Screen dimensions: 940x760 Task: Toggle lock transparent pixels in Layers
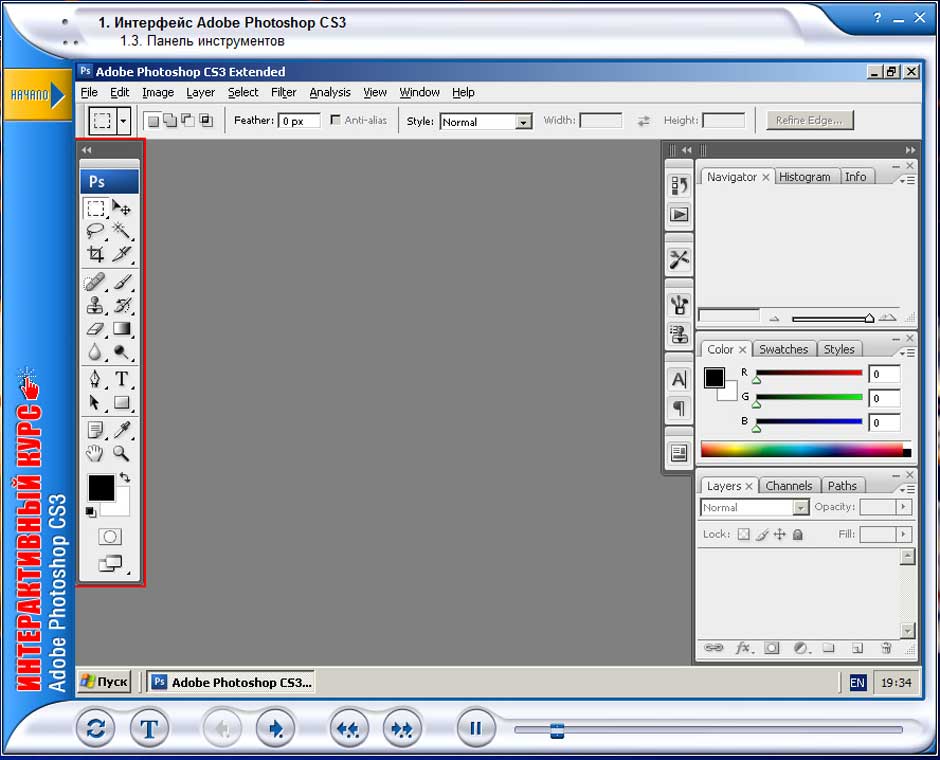[743, 535]
